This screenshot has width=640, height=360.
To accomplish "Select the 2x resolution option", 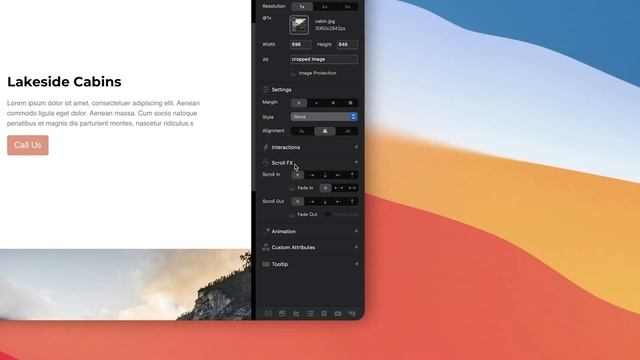I will click(x=324, y=7).
